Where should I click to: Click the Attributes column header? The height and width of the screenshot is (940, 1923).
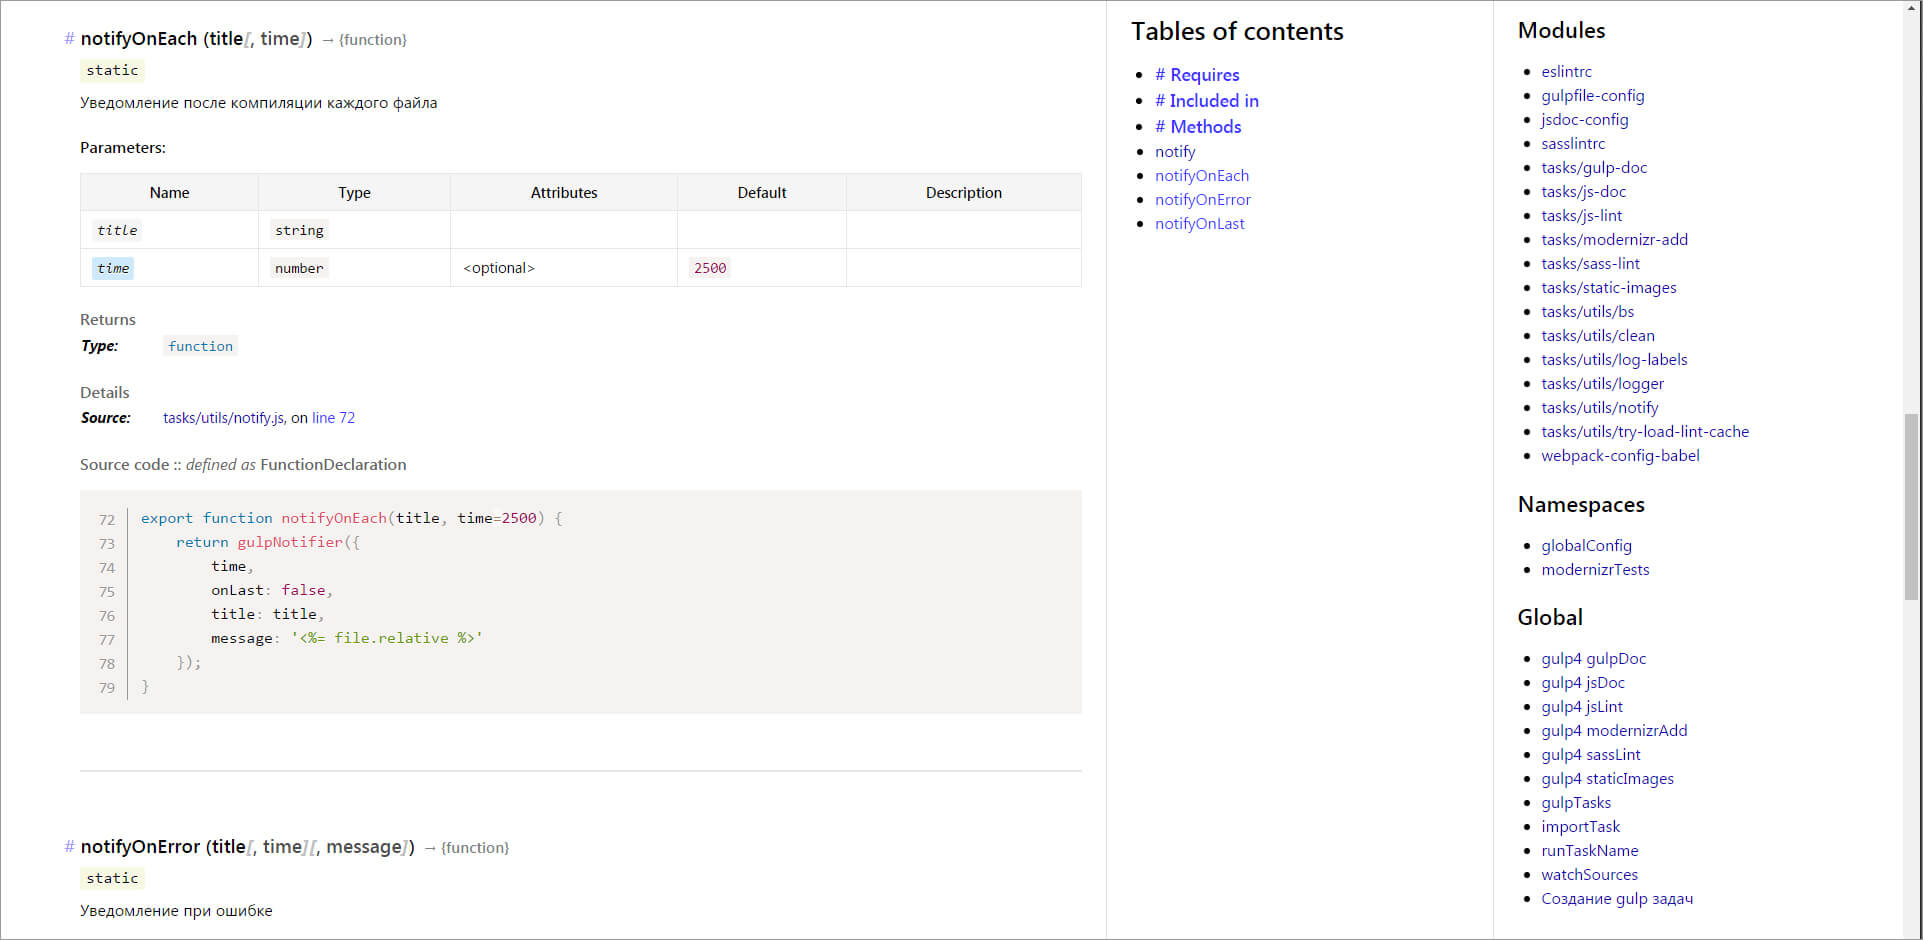(564, 193)
